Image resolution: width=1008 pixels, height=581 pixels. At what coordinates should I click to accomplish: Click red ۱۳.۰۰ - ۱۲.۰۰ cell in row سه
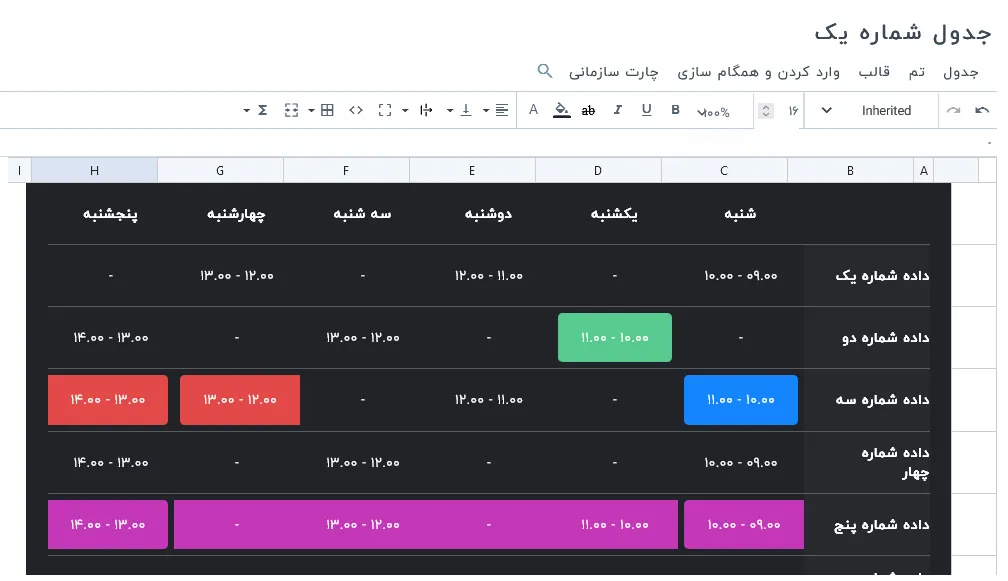240,400
